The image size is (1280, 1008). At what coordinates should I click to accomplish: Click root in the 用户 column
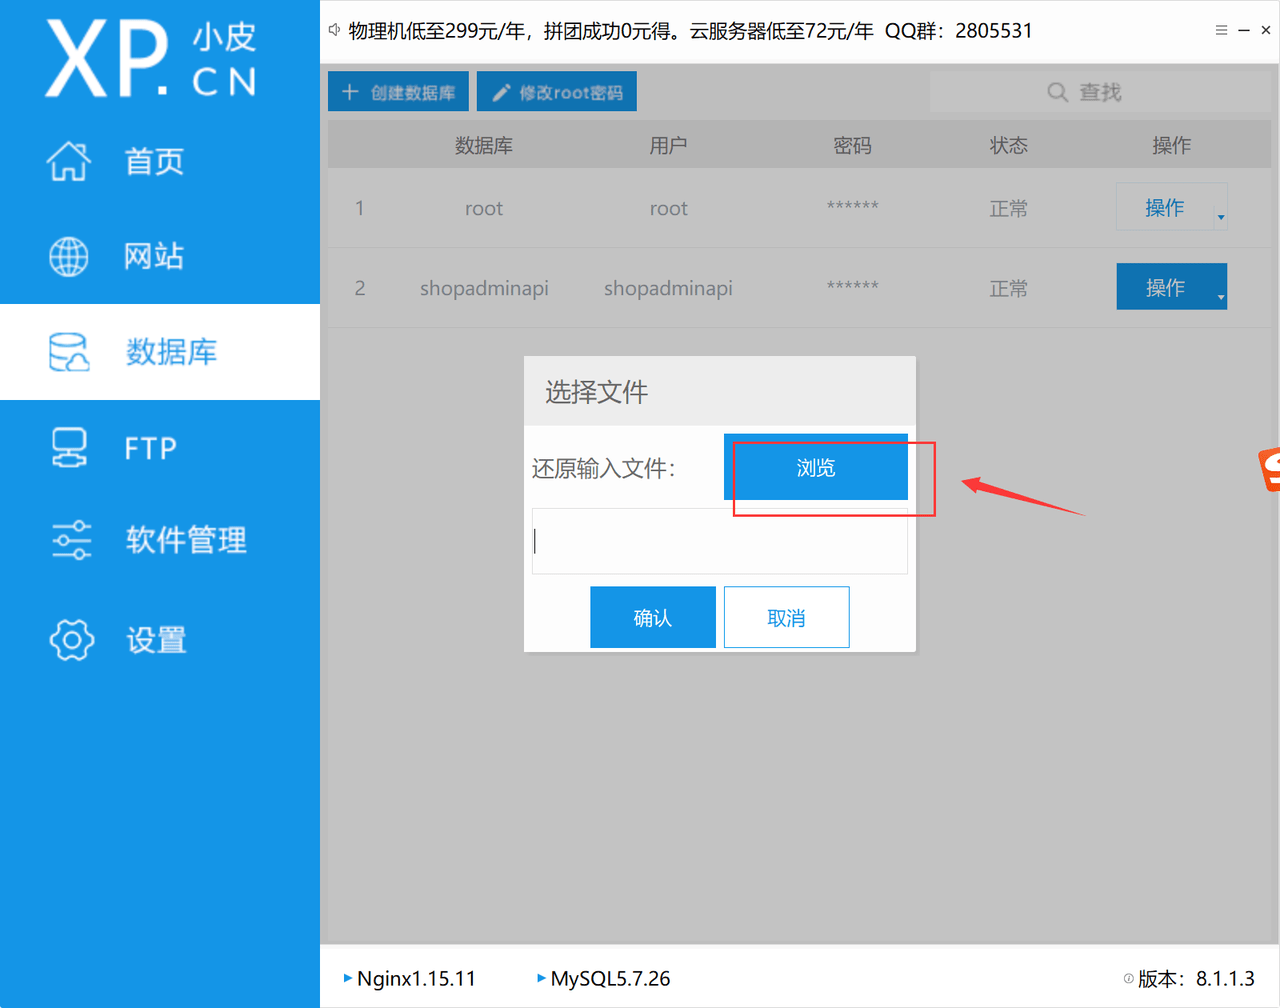click(668, 208)
